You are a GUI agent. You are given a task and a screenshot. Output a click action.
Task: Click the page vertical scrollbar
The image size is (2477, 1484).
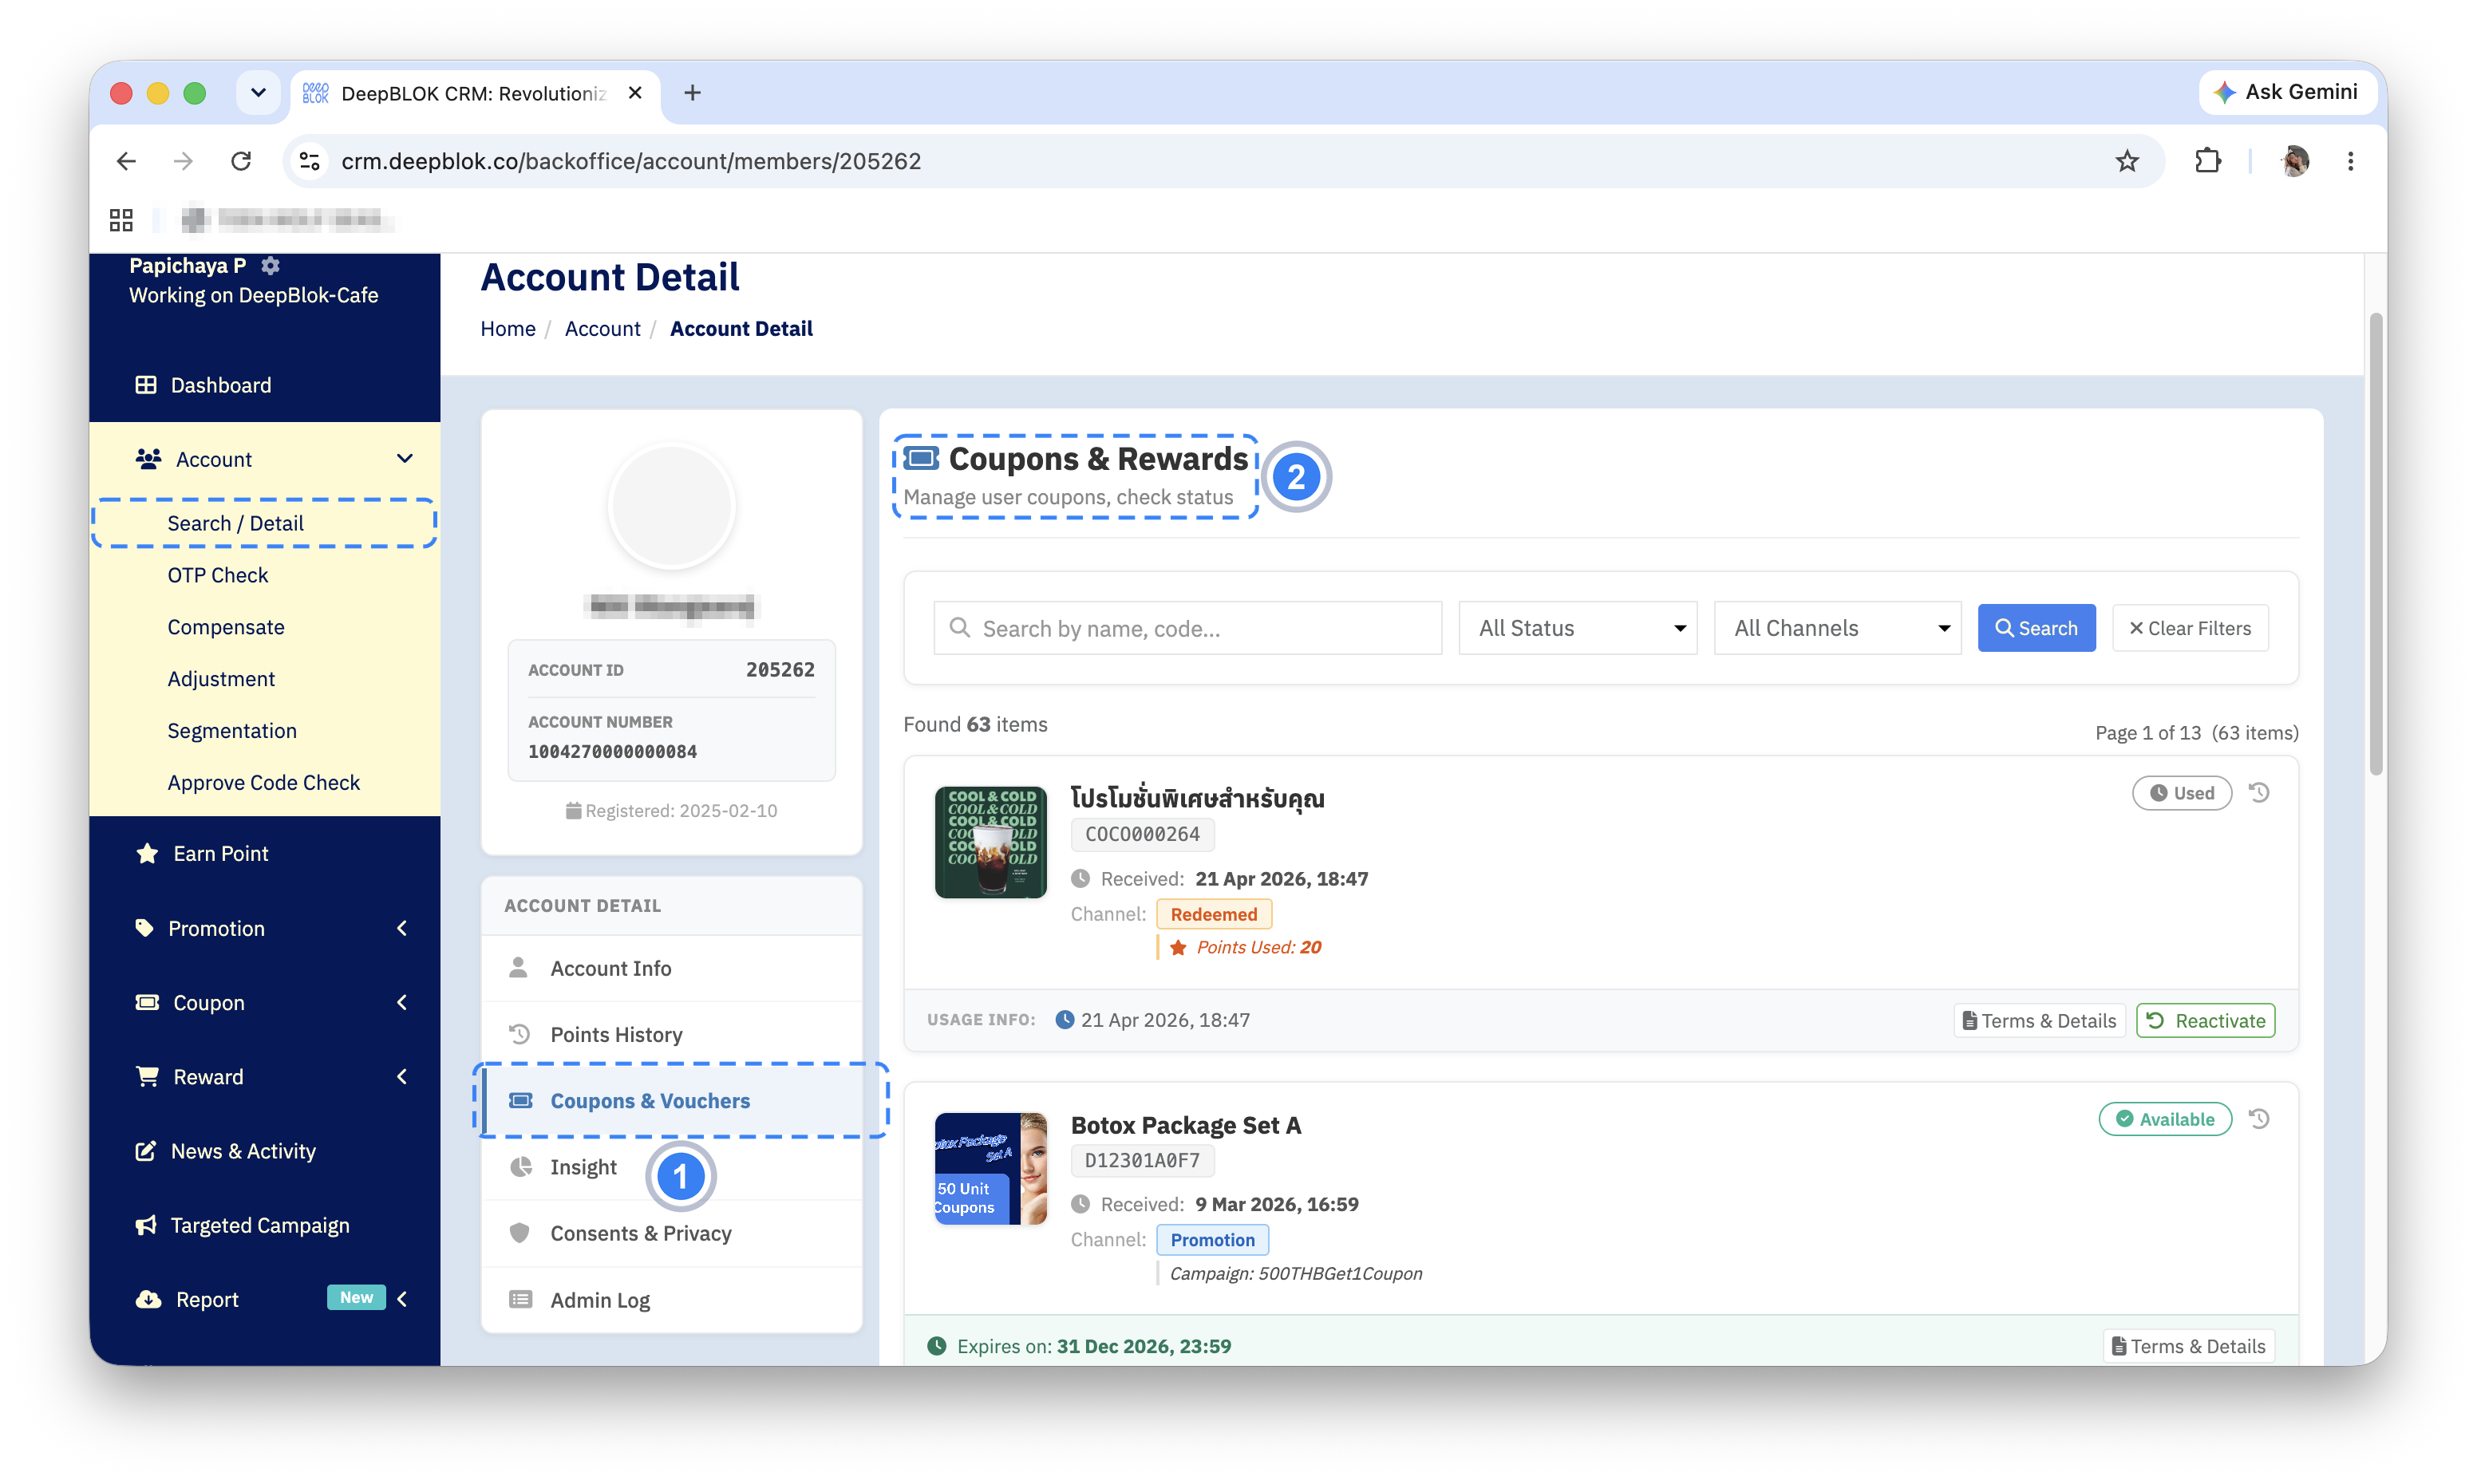click(x=2376, y=544)
